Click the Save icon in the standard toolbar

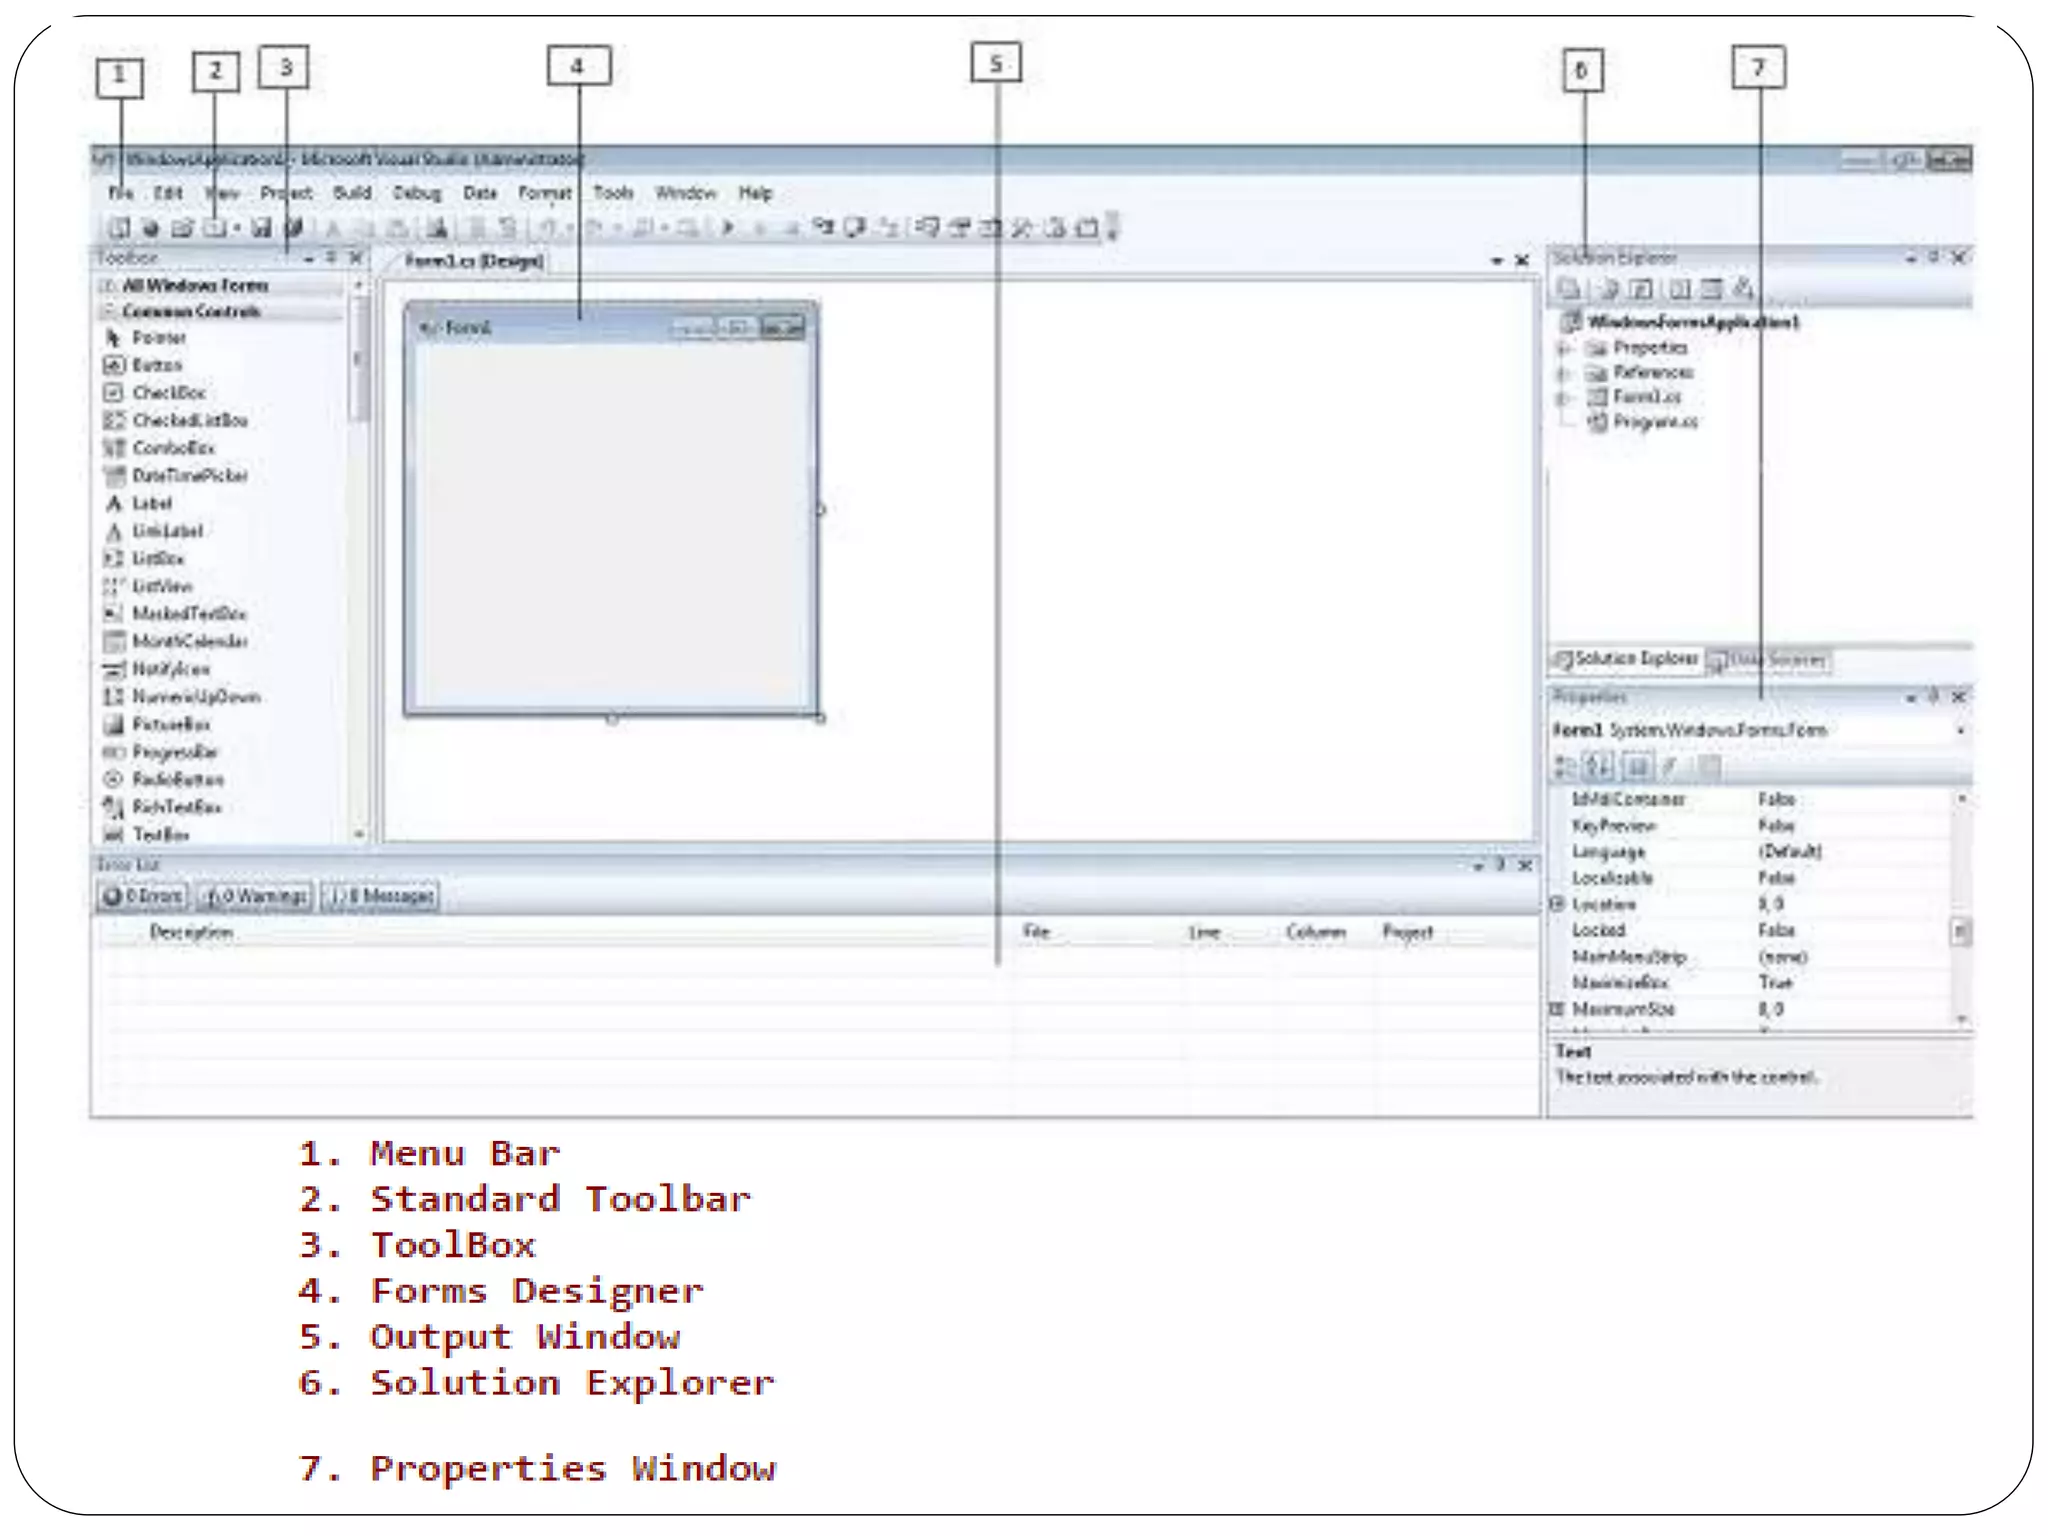point(262,228)
